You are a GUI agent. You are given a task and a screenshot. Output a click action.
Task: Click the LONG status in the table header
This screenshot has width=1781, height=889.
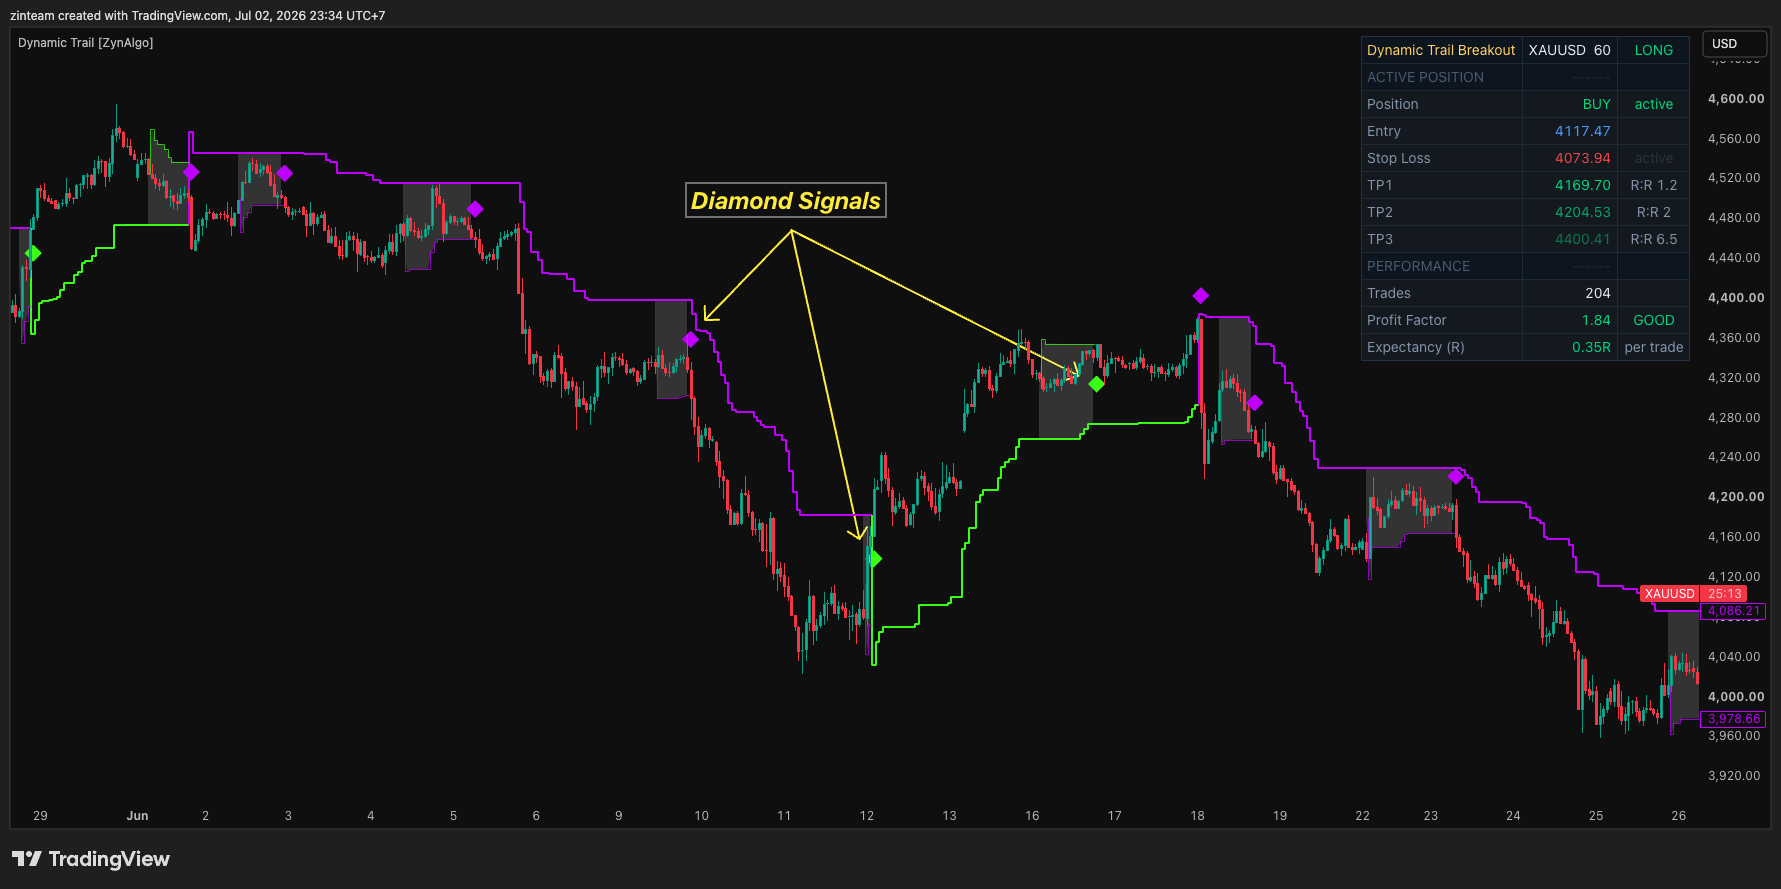click(1654, 50)
